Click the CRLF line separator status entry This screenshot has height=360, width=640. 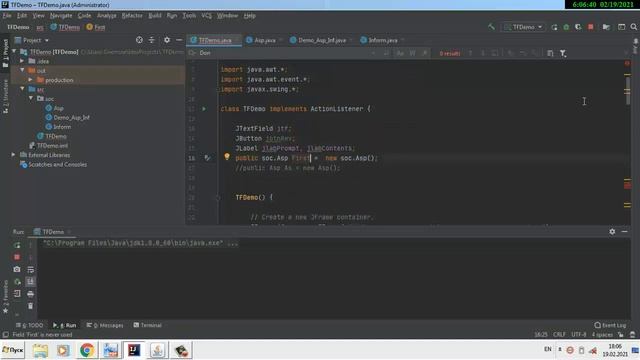[x=559, y=335]
